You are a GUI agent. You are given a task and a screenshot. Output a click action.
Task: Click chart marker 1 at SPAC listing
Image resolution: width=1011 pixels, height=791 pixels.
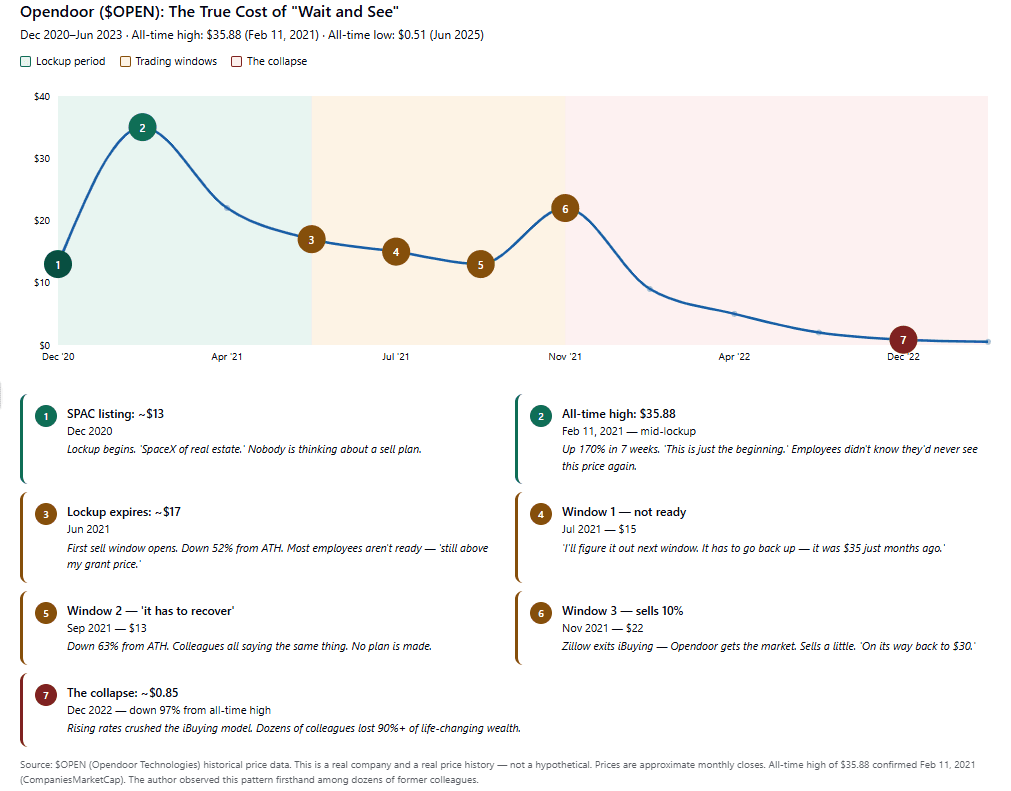[x=58, y=264]
